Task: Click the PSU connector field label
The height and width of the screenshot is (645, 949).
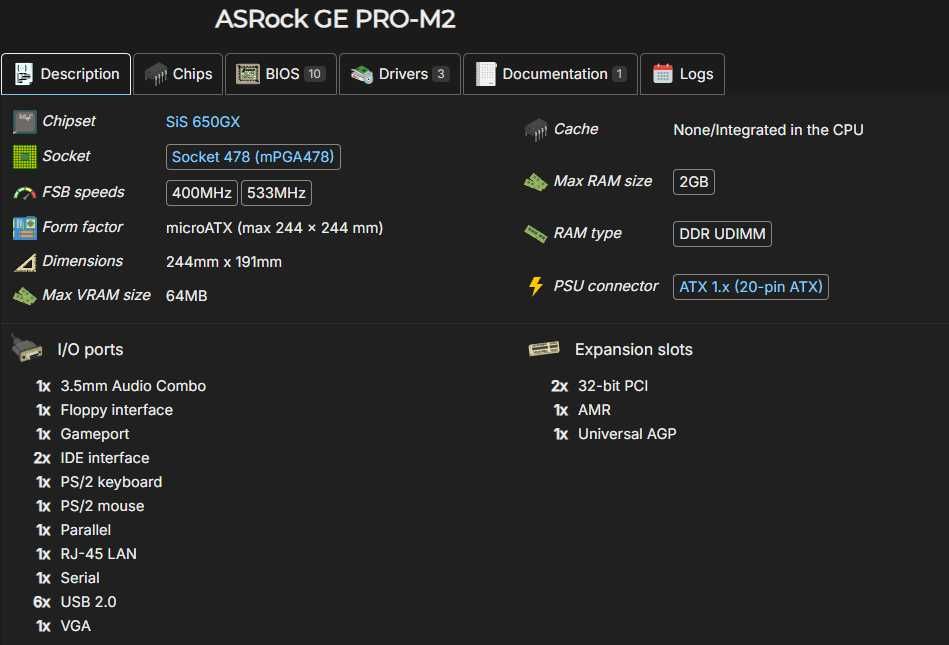Action: (606, 286)
